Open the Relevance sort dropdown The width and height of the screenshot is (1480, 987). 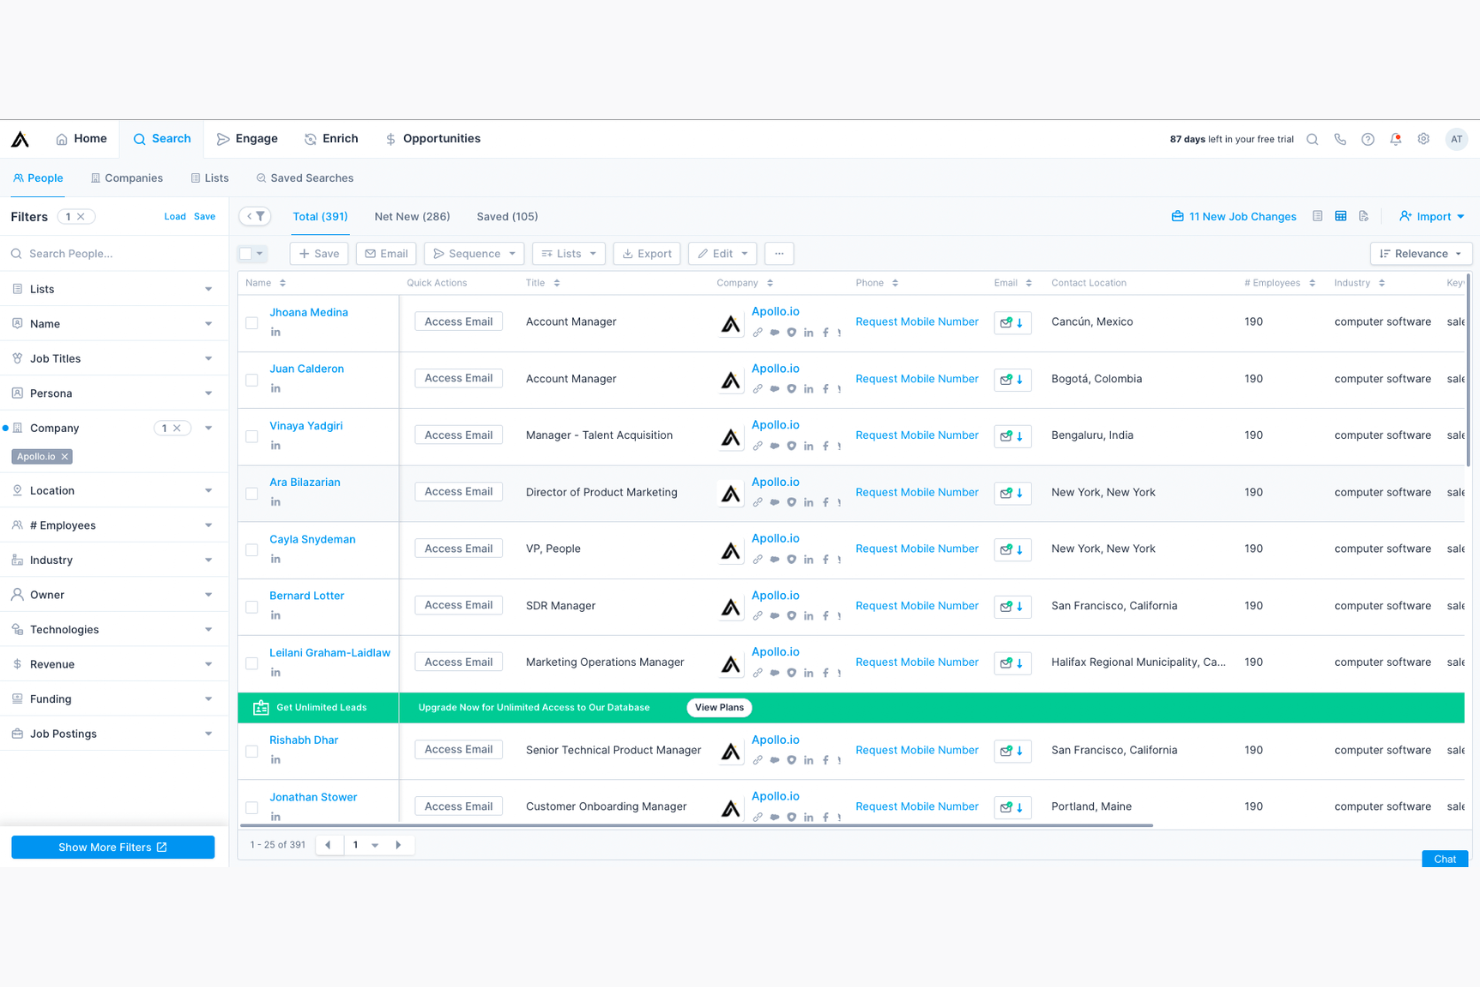pos(1421,254)
